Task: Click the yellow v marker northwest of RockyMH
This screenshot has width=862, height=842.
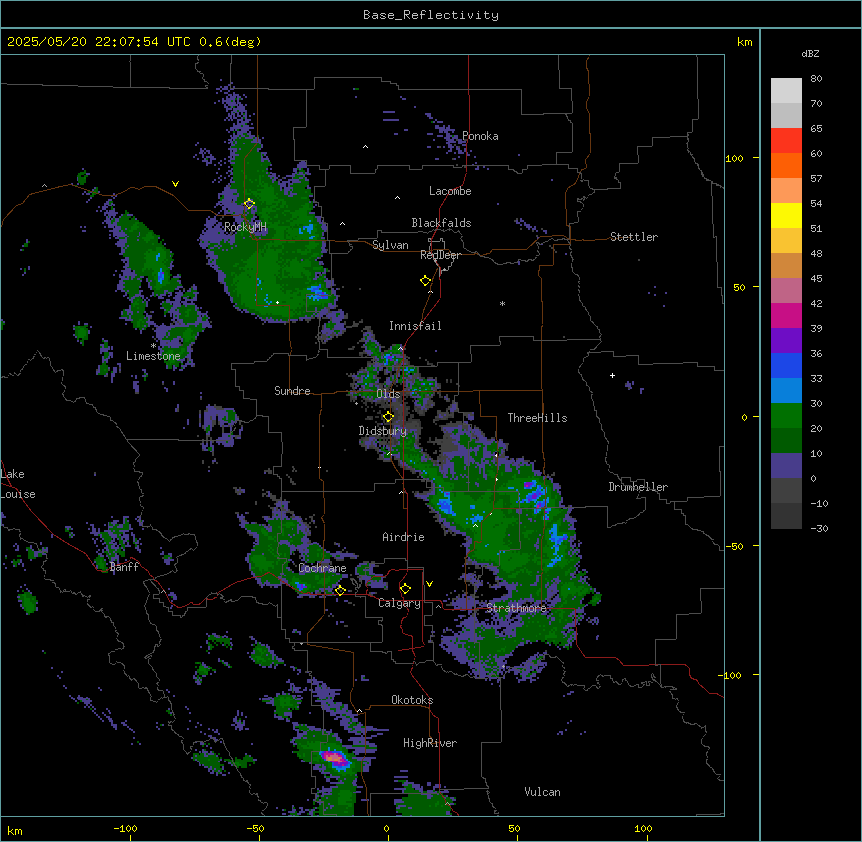Action: (175, 184)
